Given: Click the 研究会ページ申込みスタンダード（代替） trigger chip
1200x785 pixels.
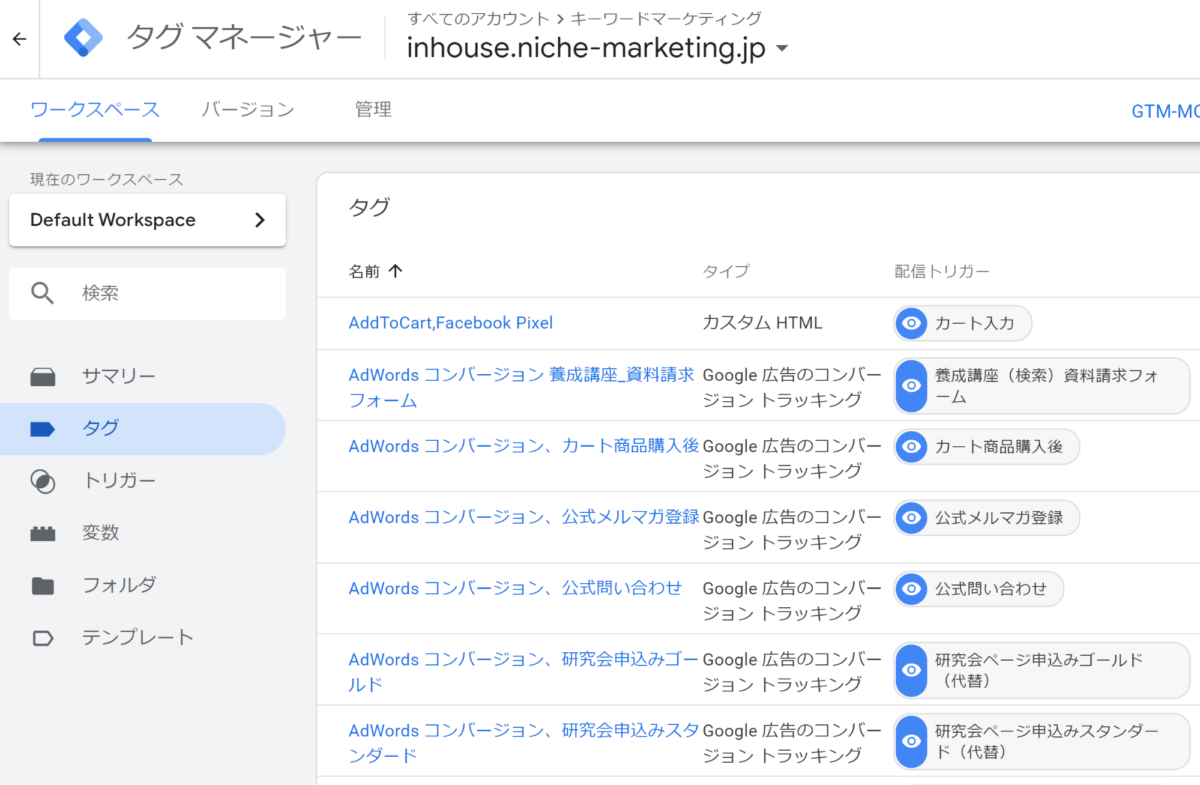Looking at the screenshot, I should tap(1042, 741).
